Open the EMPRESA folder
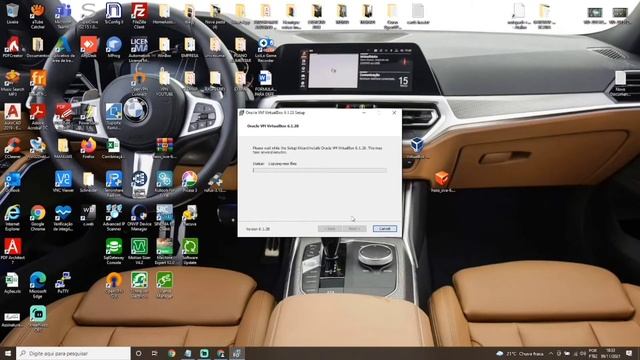Image resolution: width=640 pixels, height=360 pixels. coord(189,47)
